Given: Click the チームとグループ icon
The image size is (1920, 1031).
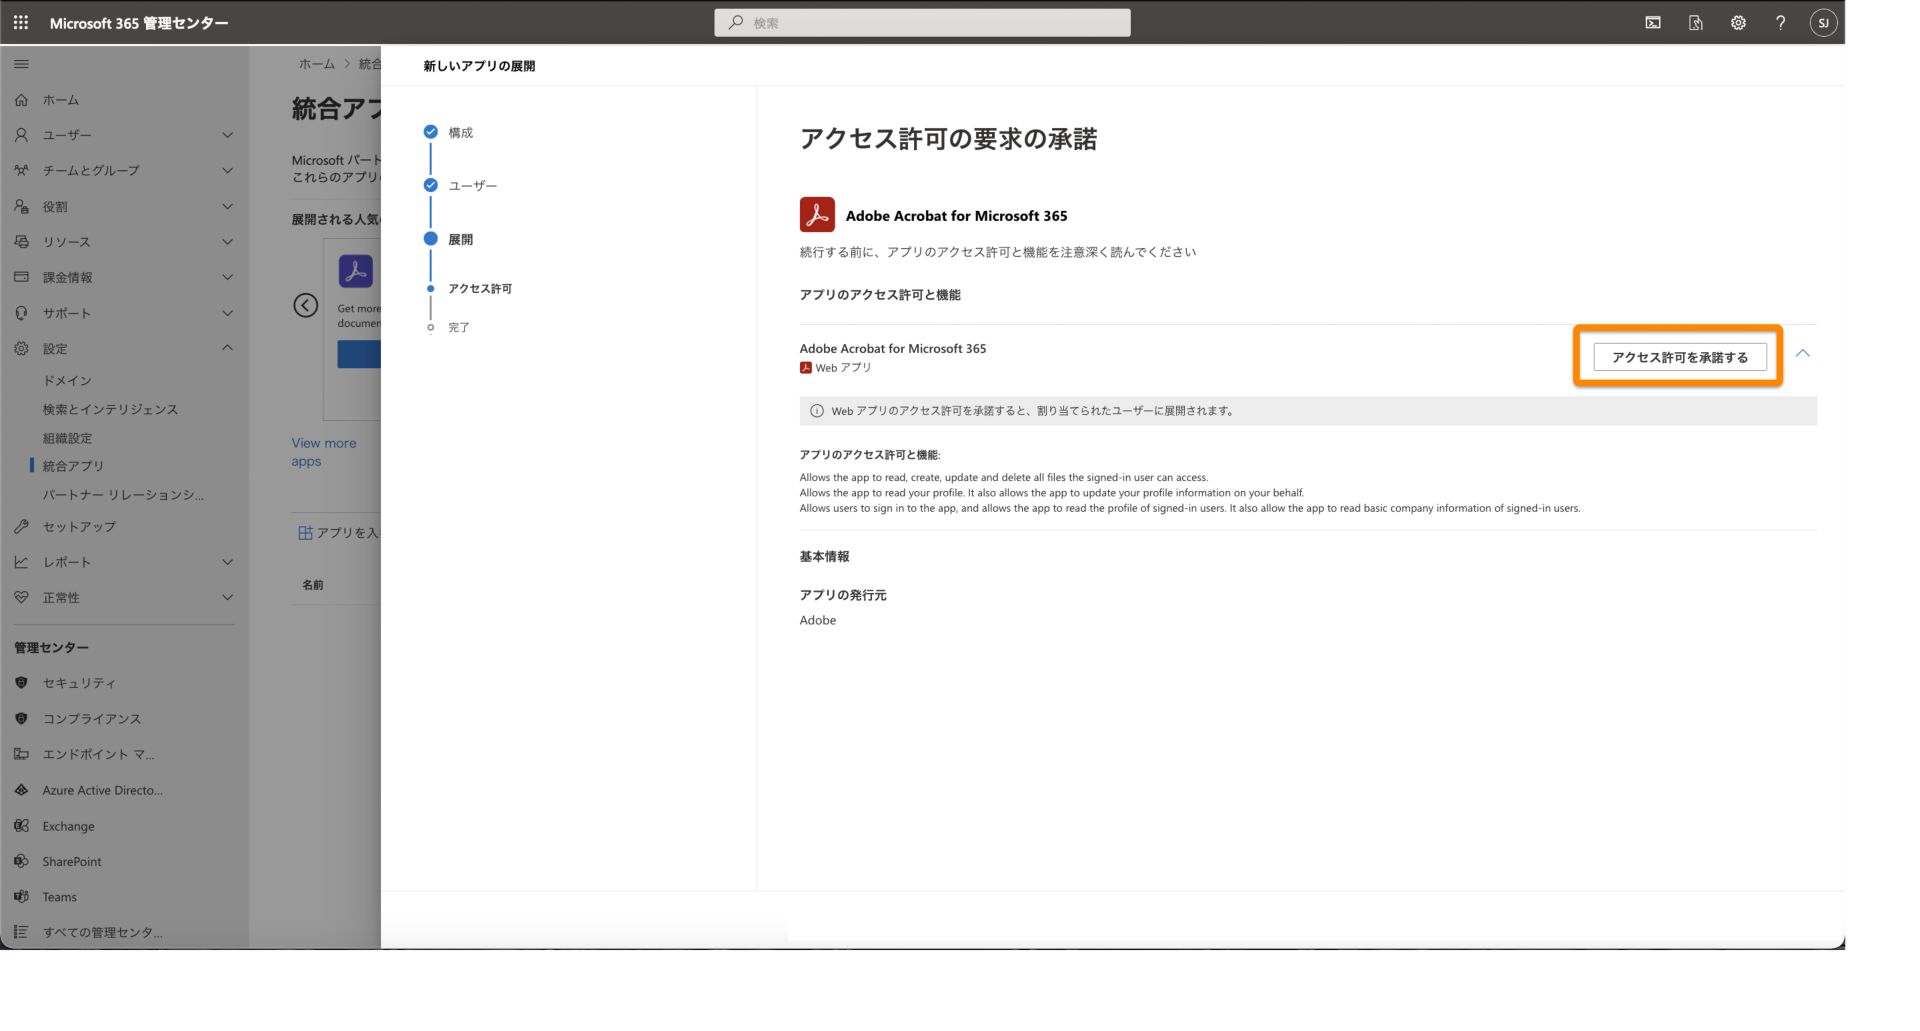Looking at the screenshot, I should click(x=21, y=171).
